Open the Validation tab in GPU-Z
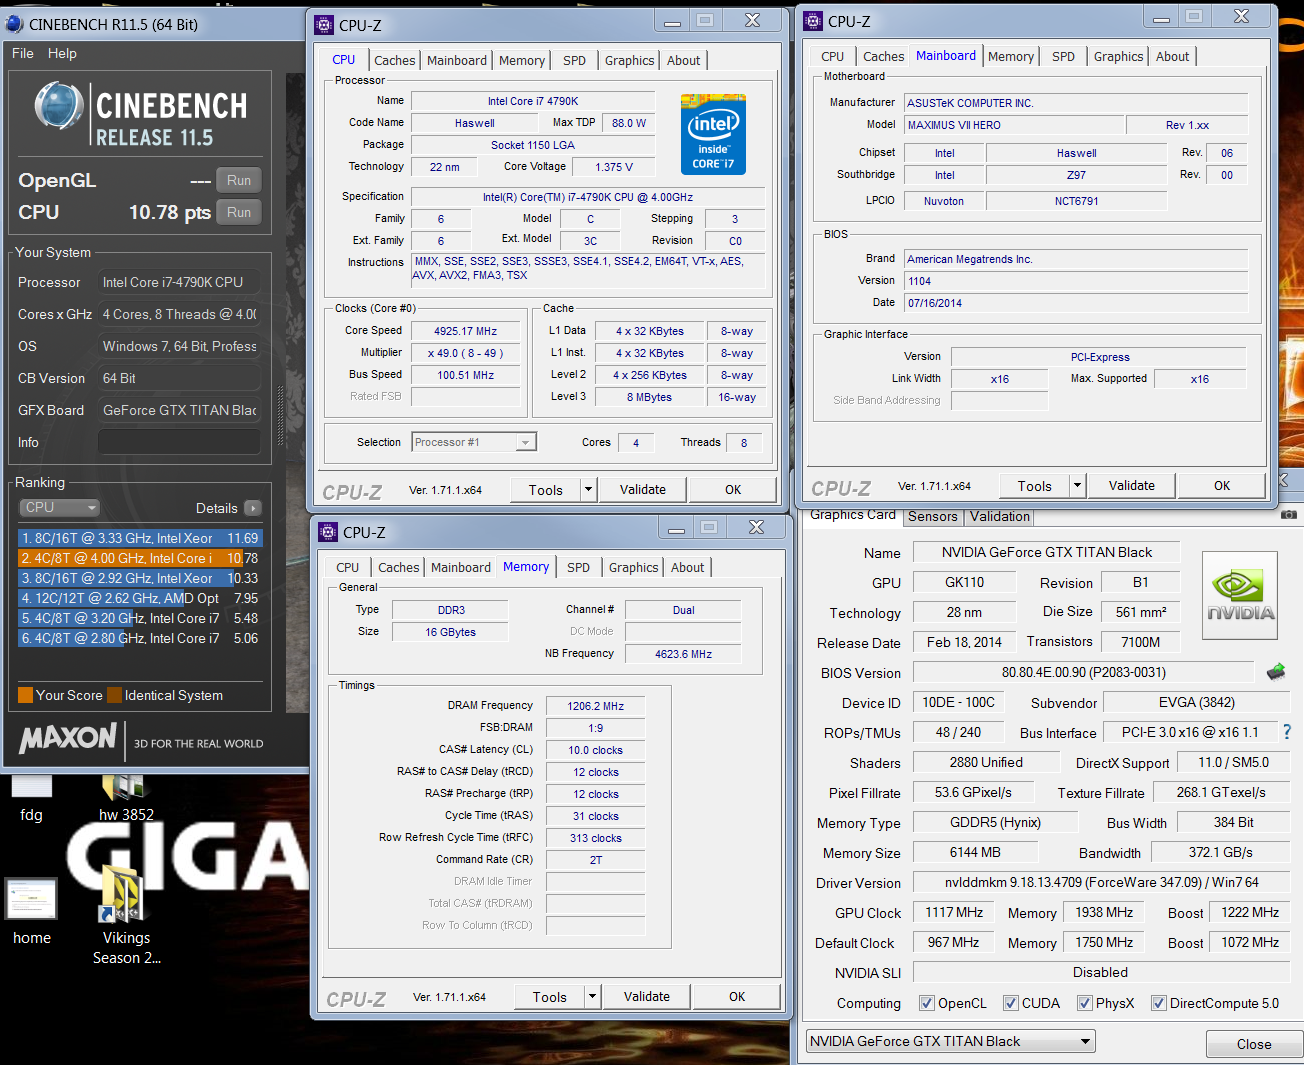This screenshot has height=1065, width=1304. click(1000, 516)
